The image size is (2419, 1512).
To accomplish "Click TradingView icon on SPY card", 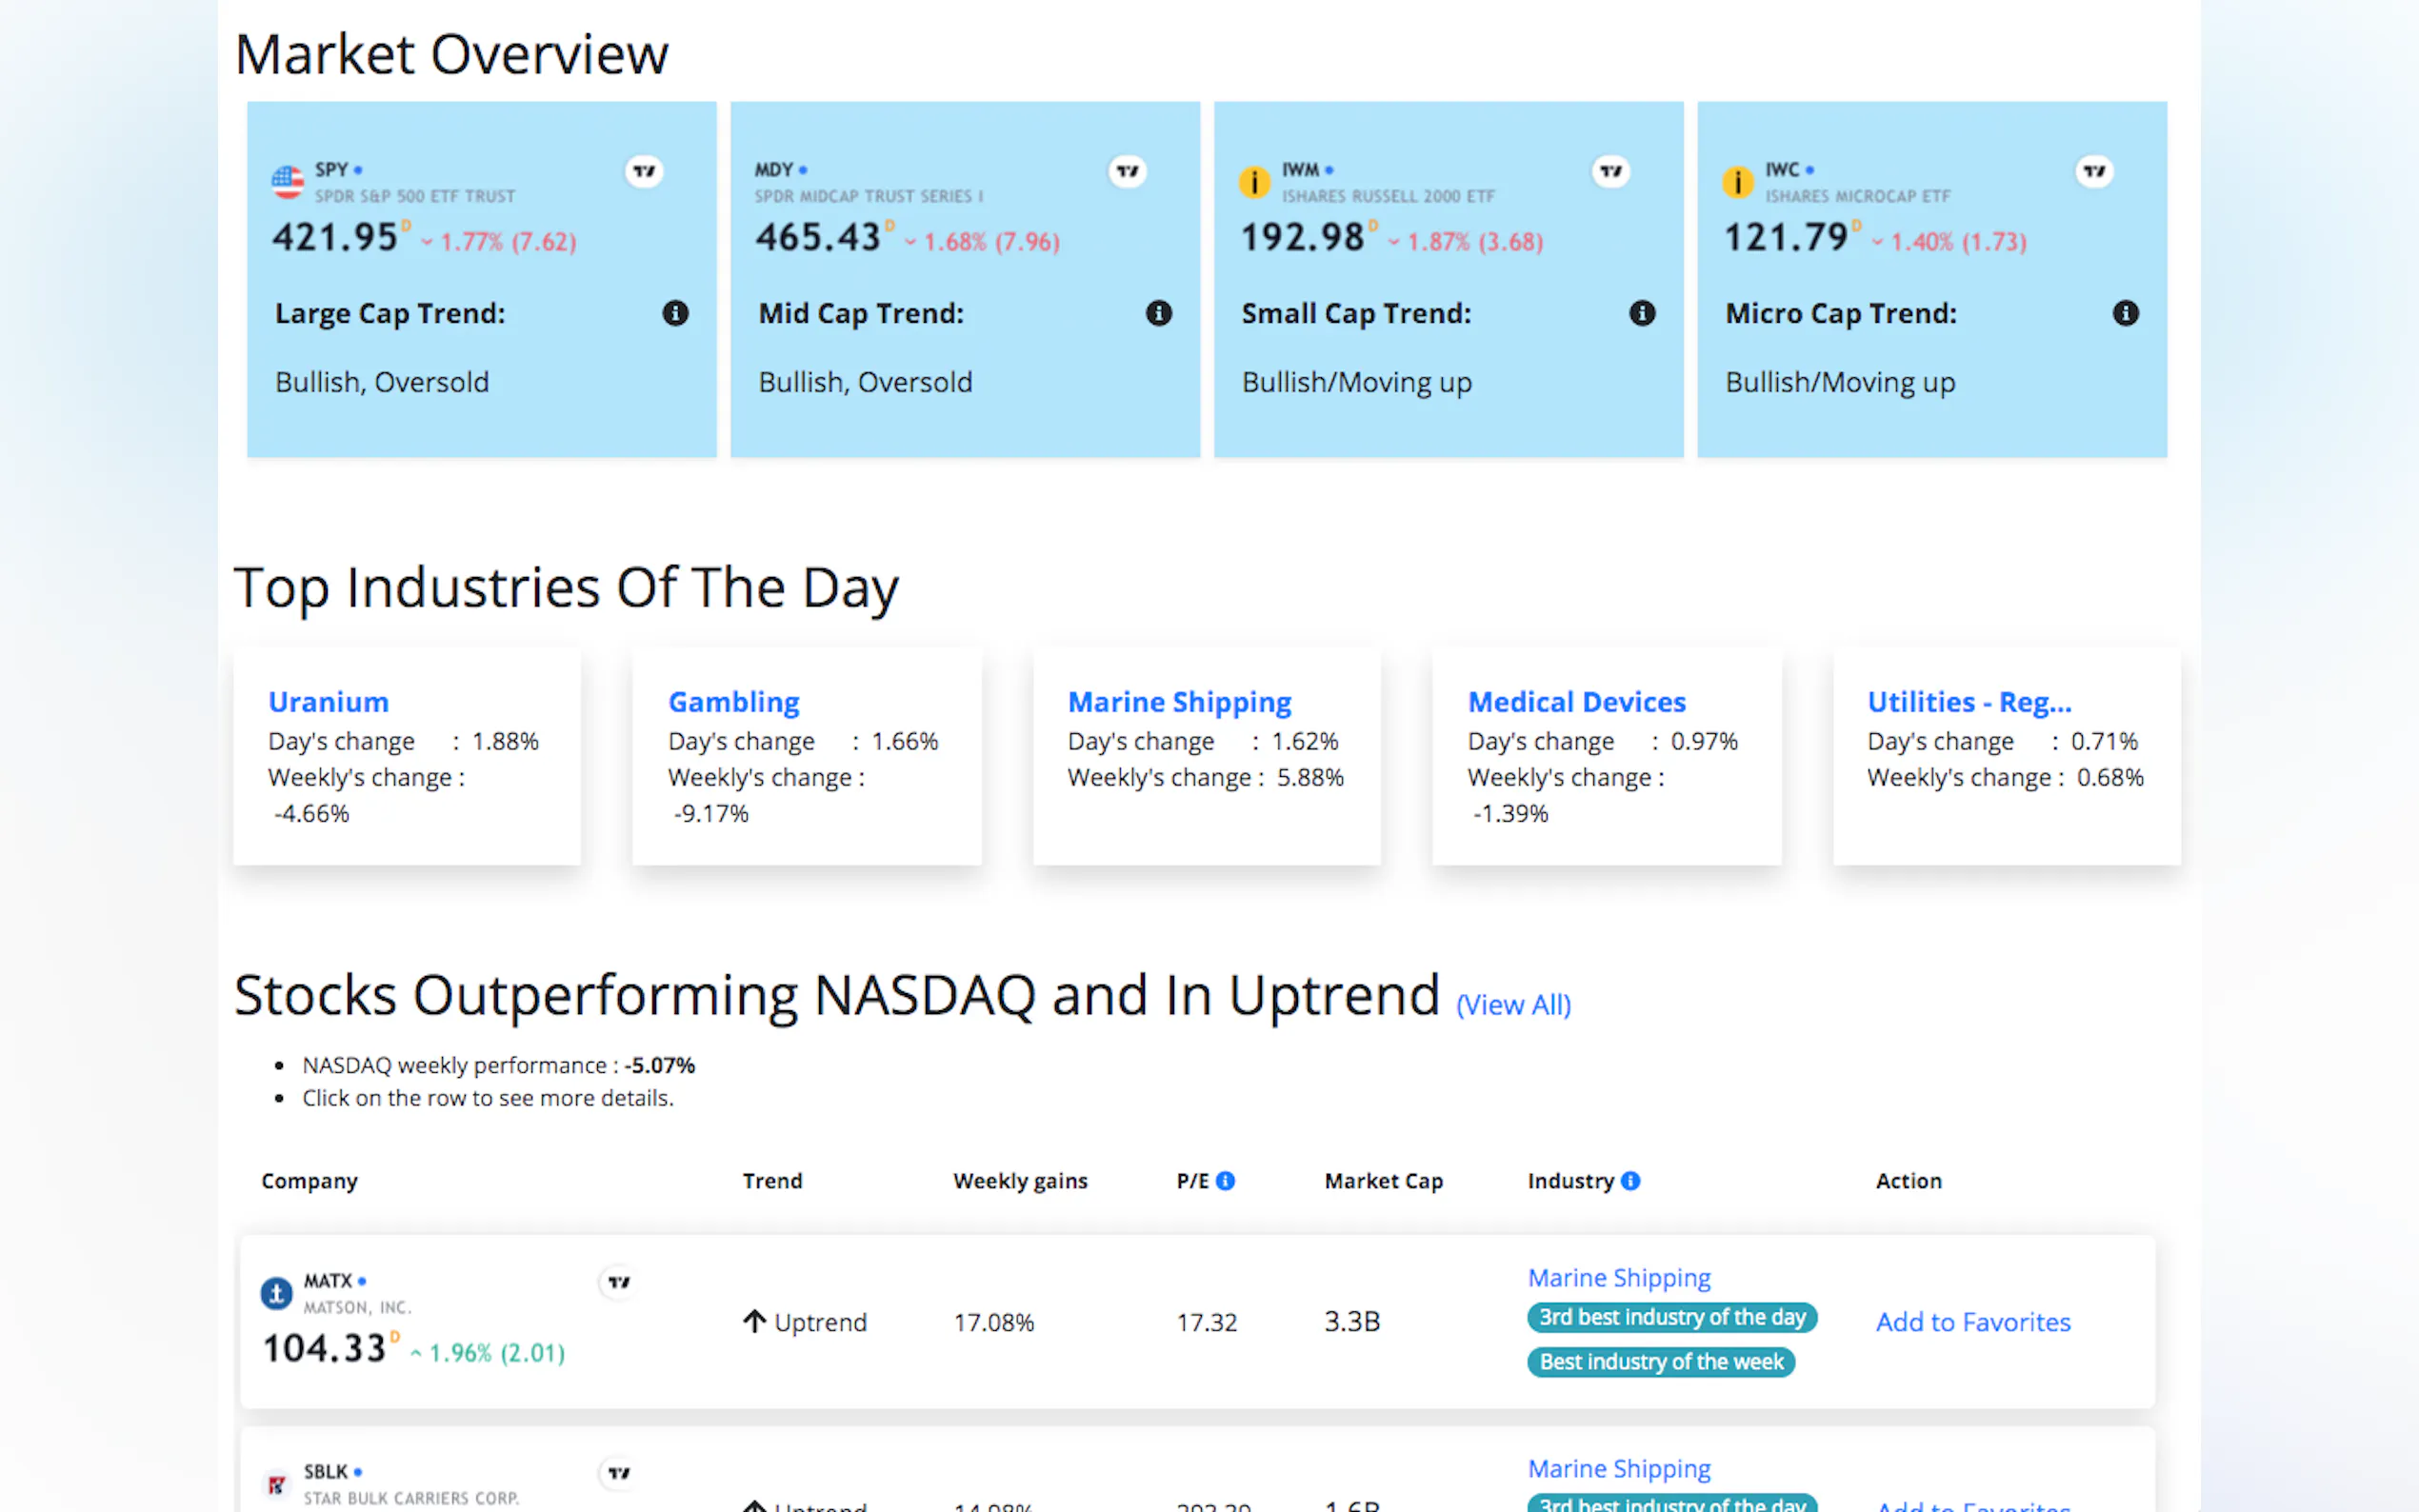I will 644,171.
